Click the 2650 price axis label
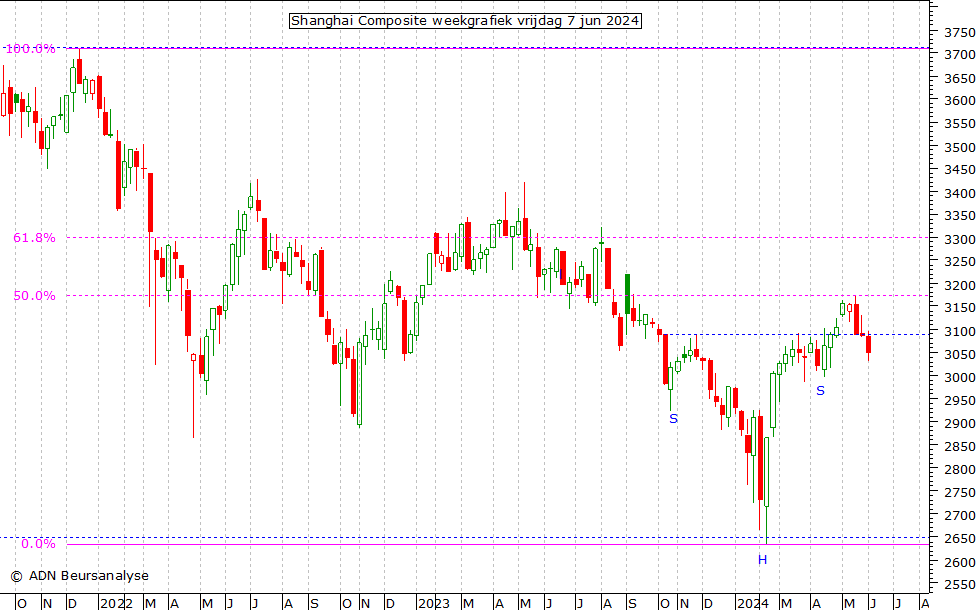This screenshot has width=980, height=610. pyautogui.click(x=961, y=540)
